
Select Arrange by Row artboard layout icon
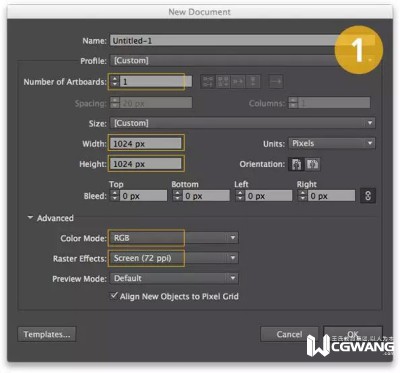click(238, 82)
